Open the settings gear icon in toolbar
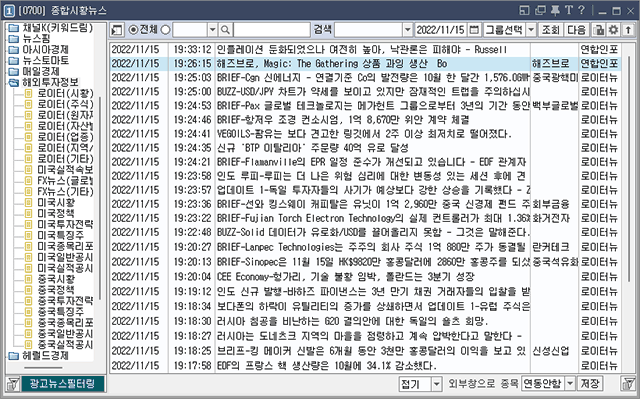The width and height of the screenshot is (640, 399). tap(613, 30)
